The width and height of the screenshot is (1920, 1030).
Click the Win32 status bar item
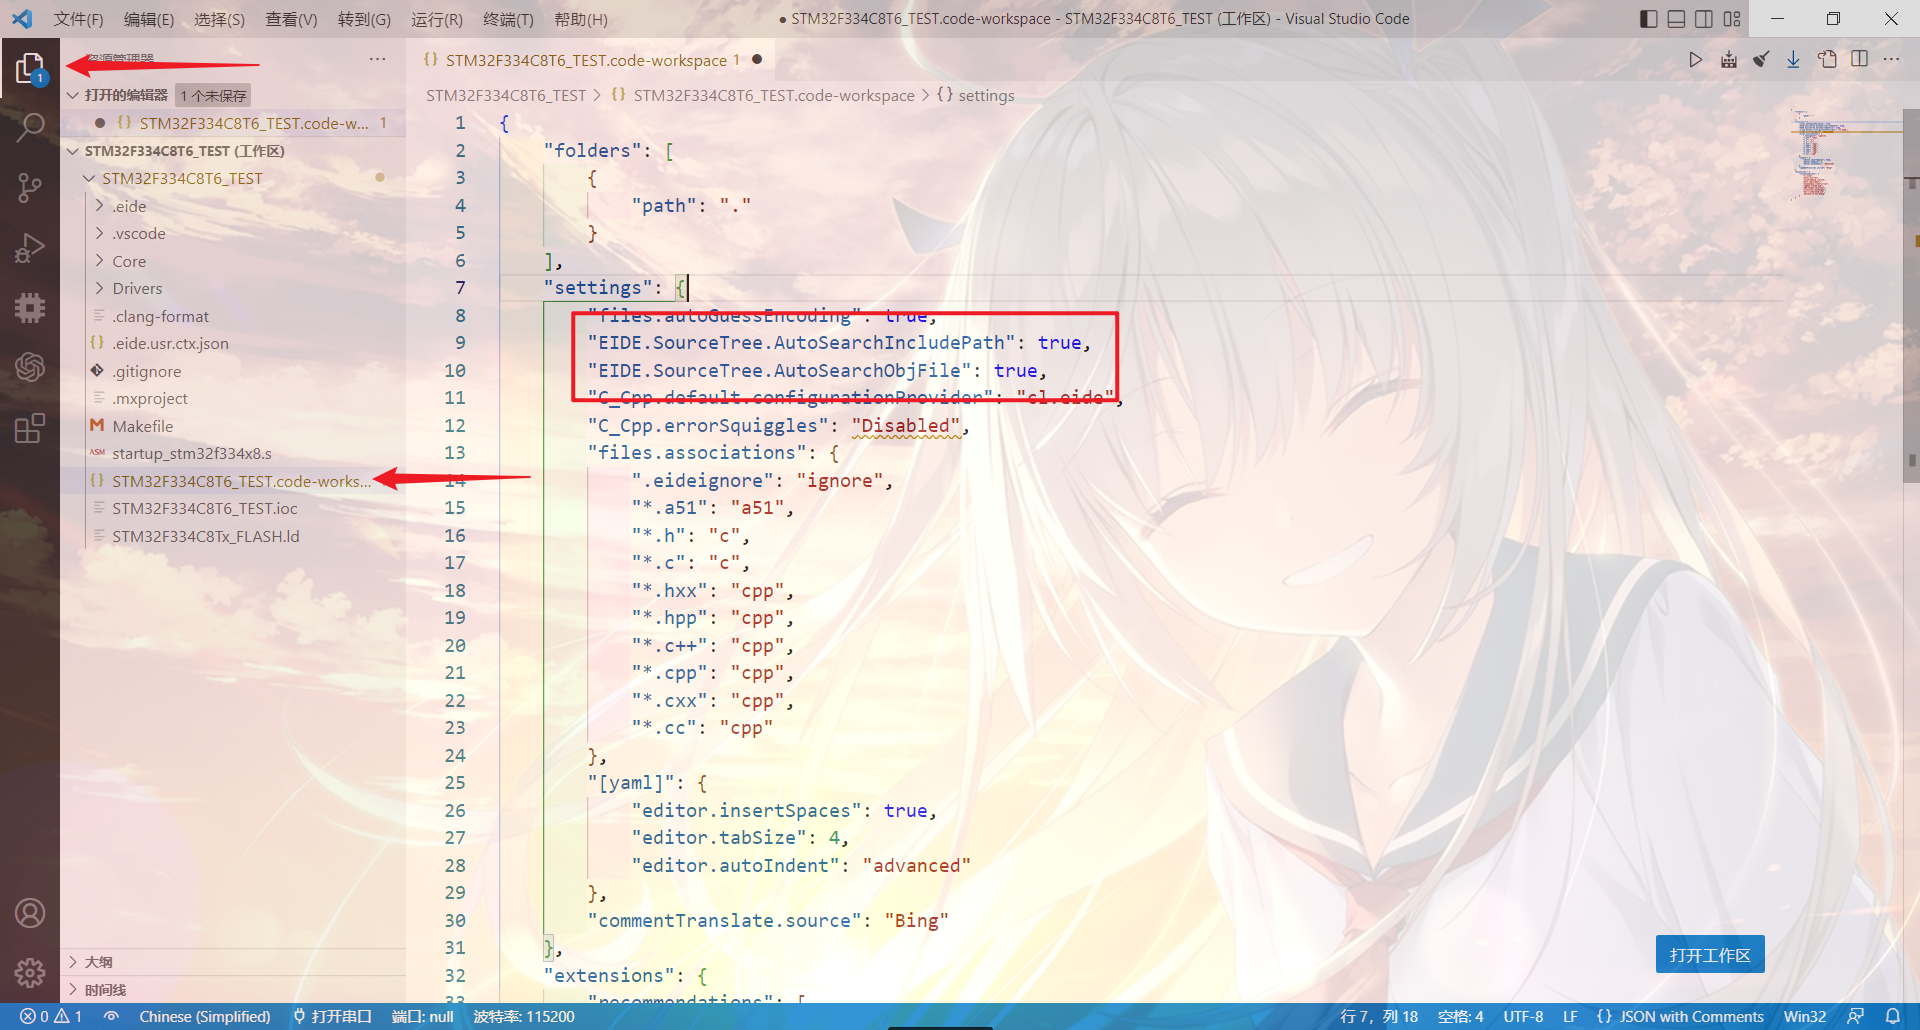pos(1805,1016)
